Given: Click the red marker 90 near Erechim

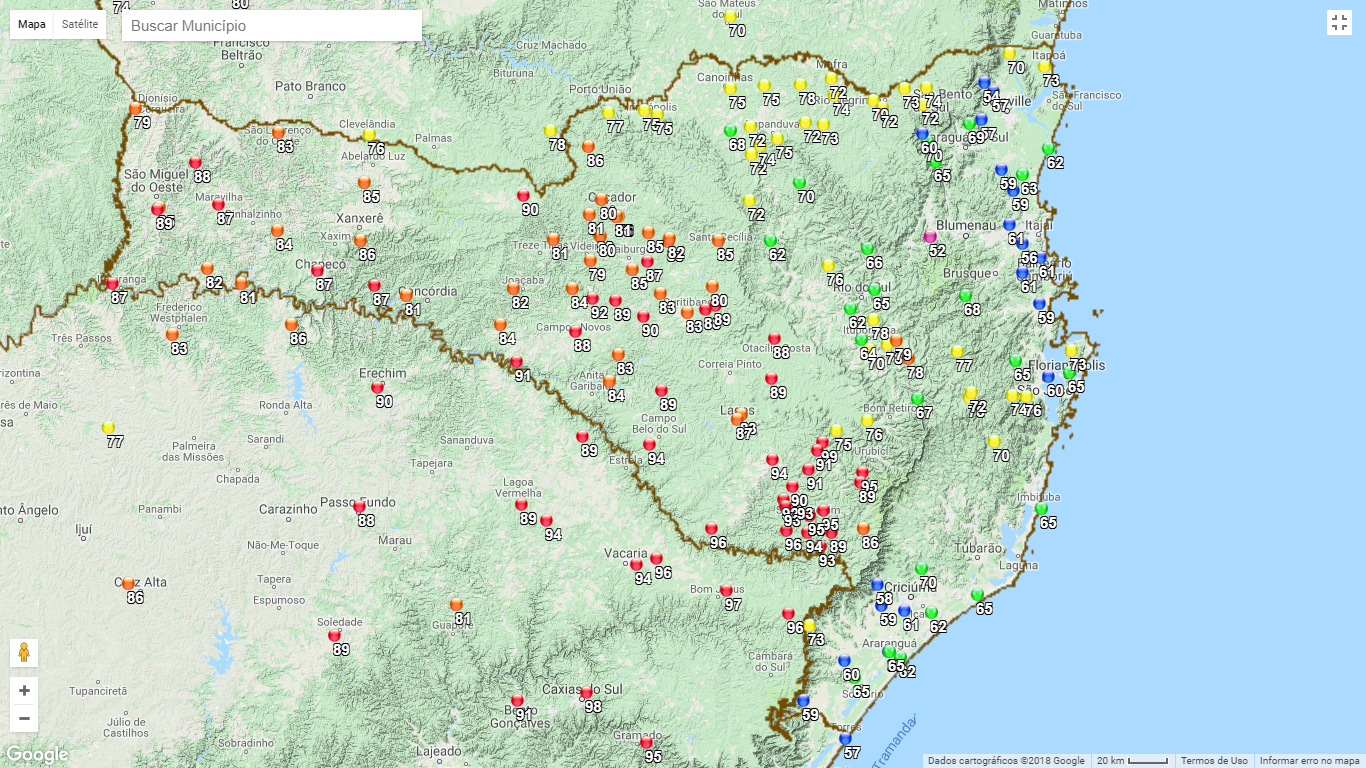Looking at the screenshot, I should tap(377, 387).
